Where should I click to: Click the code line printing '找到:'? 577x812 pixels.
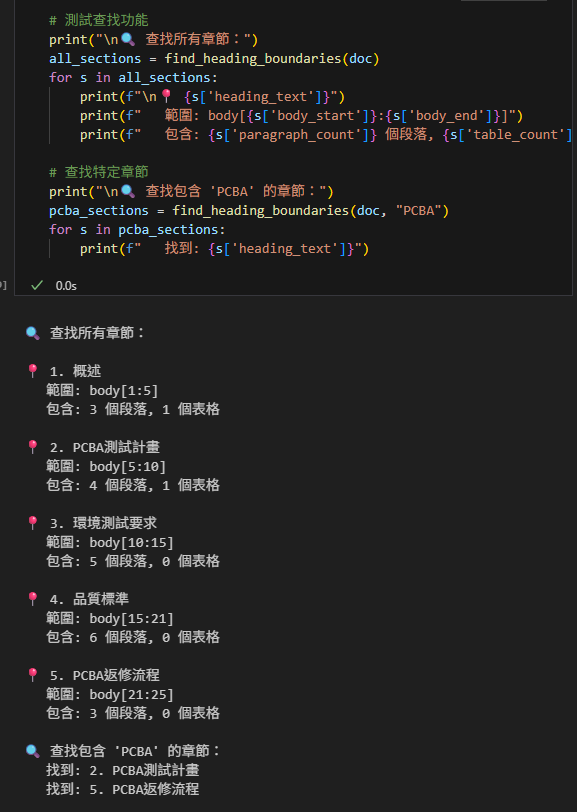[224, 249]
